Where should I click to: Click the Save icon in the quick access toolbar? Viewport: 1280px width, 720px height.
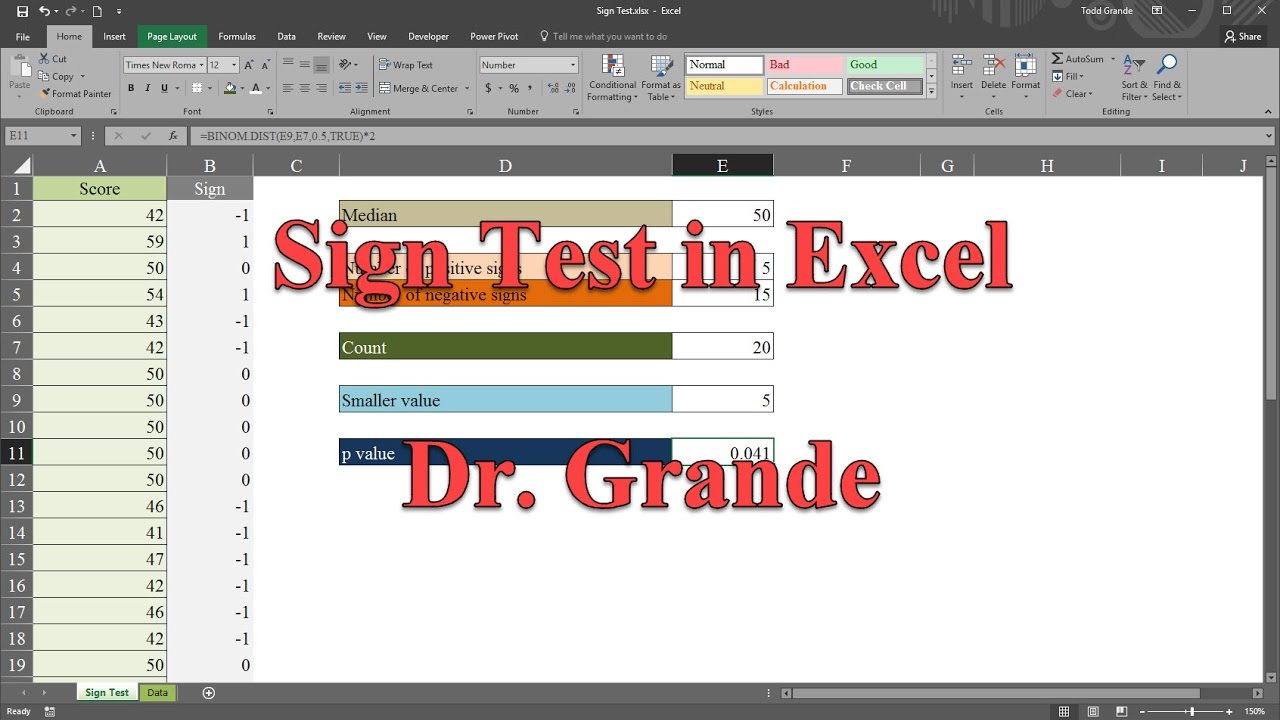click(x=22, y=11)
